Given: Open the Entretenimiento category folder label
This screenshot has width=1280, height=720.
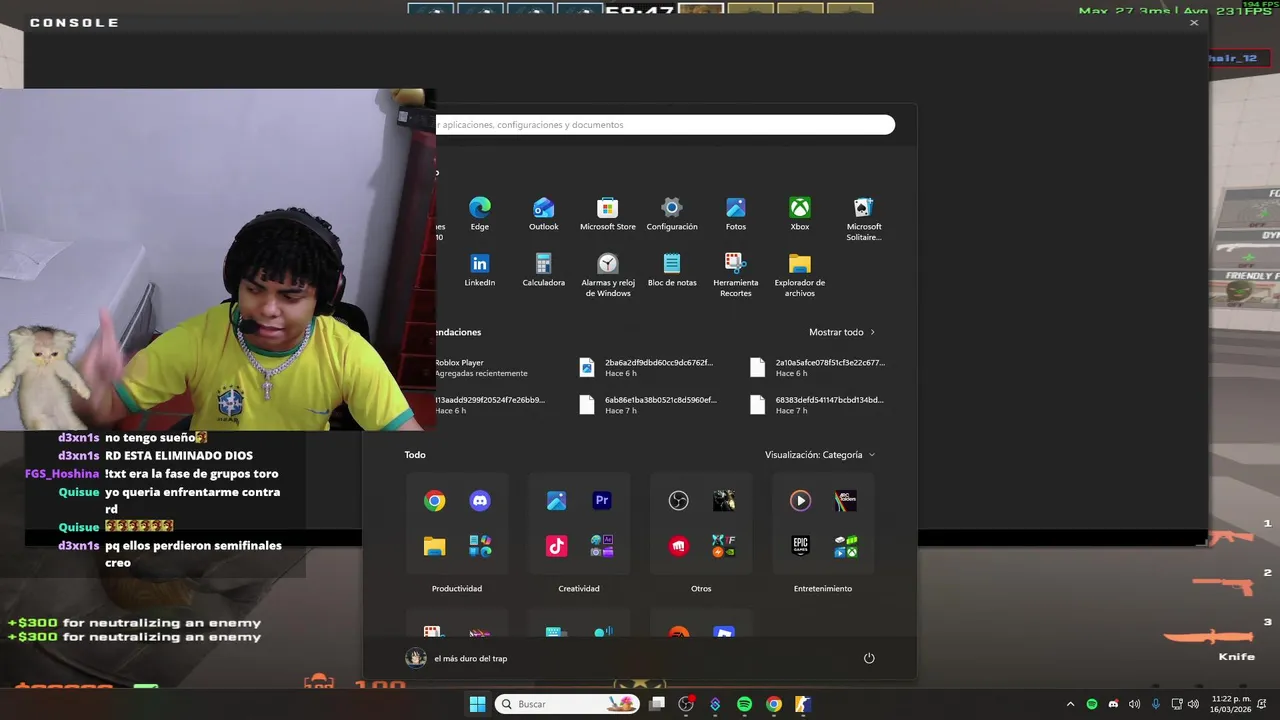Looking at the screenshot, I should point(823,588).
